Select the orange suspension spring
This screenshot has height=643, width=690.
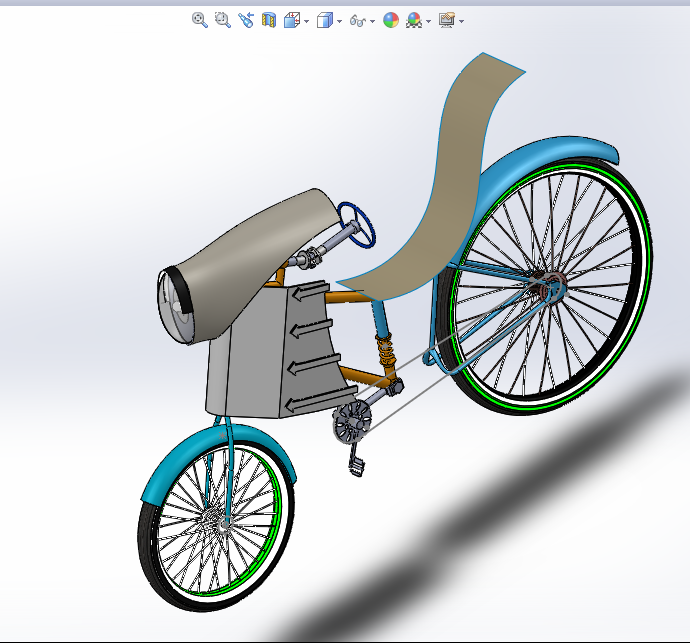click(386, 349)
